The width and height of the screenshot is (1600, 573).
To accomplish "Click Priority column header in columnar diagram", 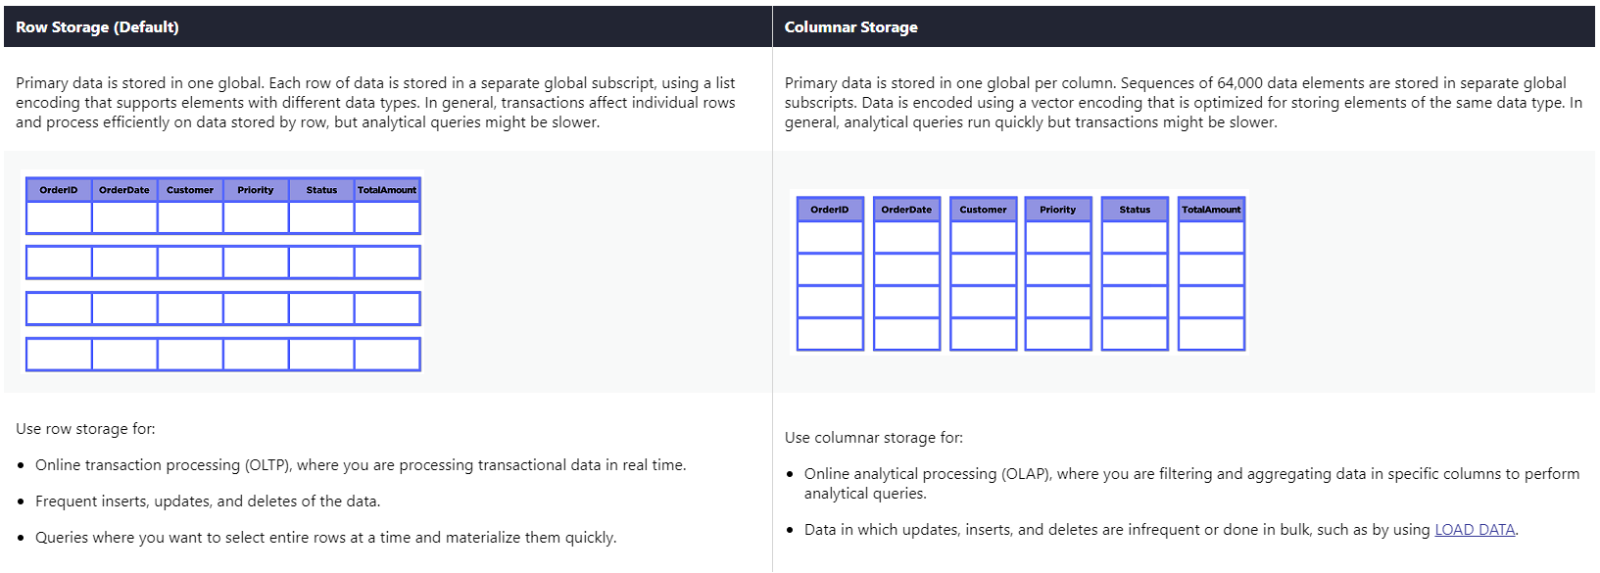I will point(1058,210).
